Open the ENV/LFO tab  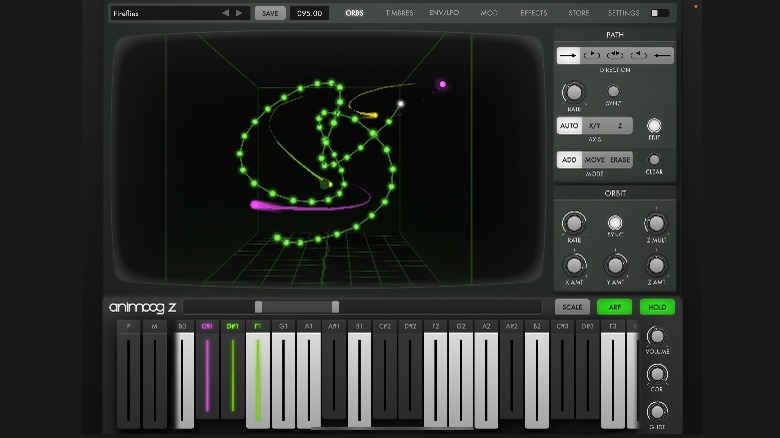[x=444, y=13]
